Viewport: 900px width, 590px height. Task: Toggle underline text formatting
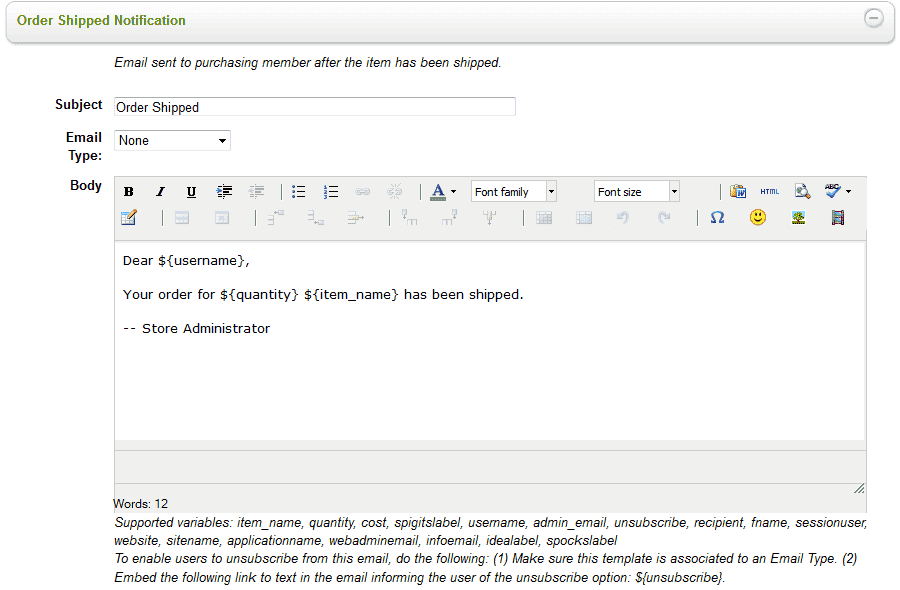coord(191,192)
